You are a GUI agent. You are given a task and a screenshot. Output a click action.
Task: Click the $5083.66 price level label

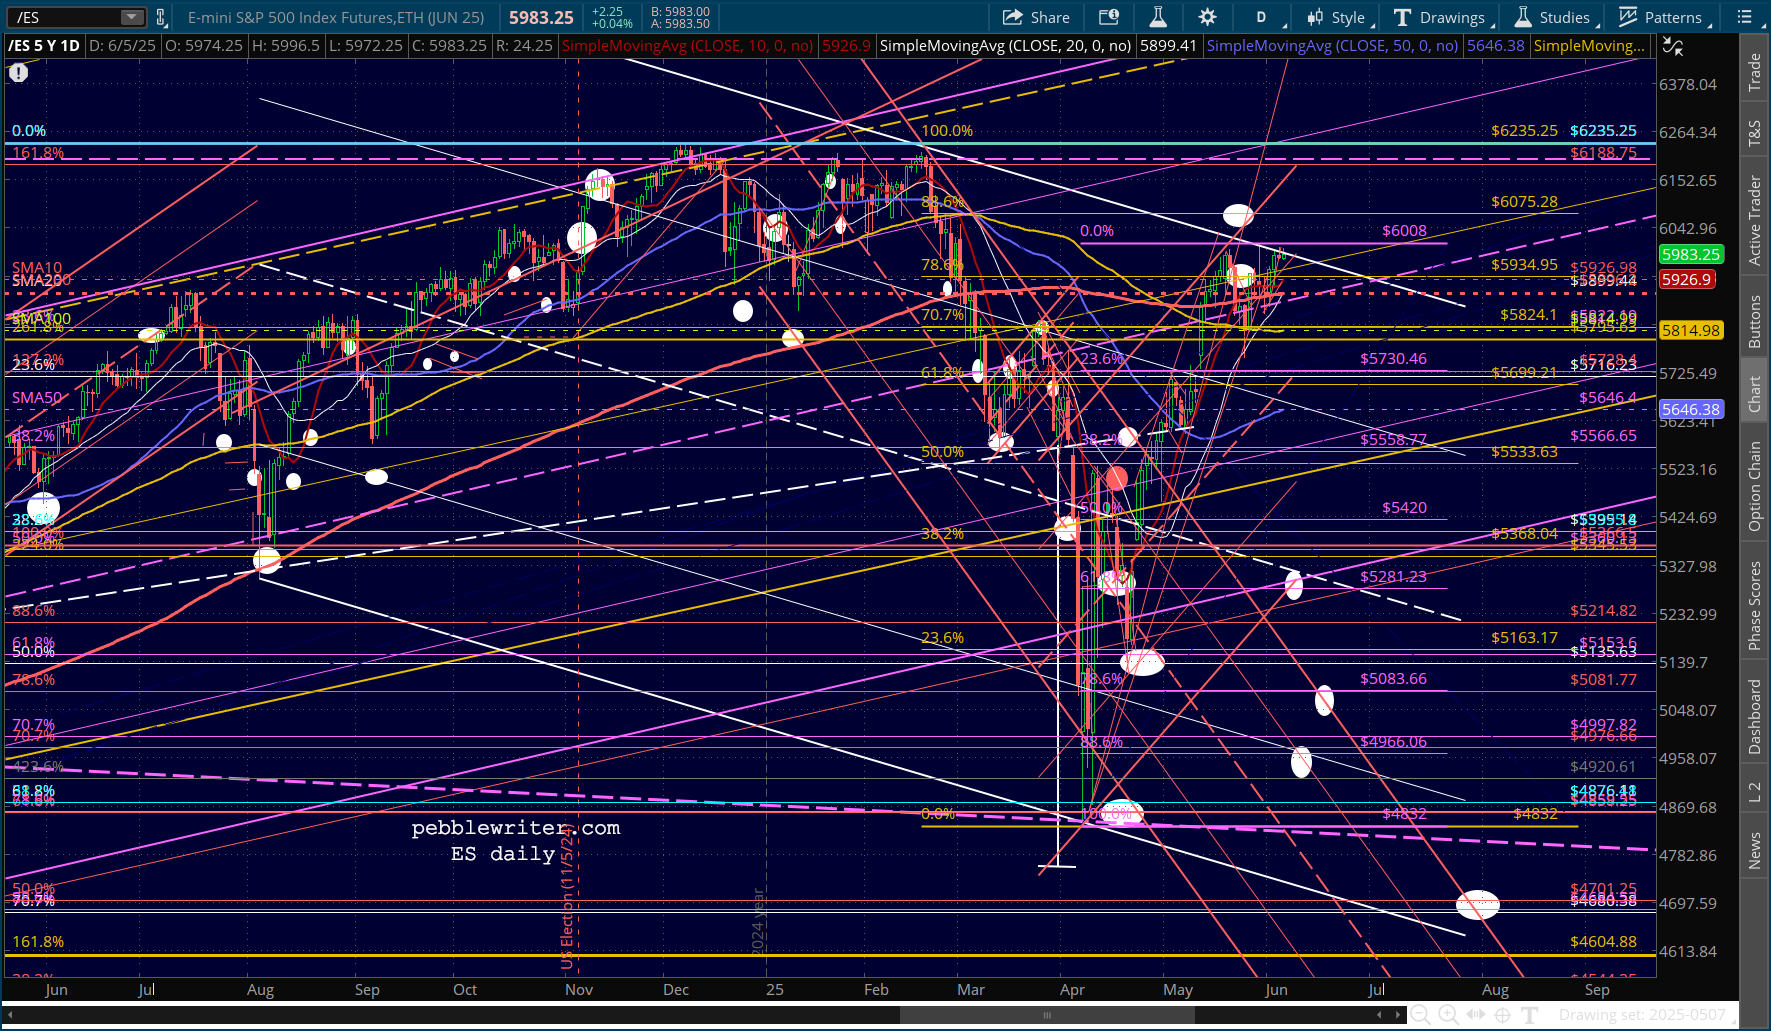1393,679
